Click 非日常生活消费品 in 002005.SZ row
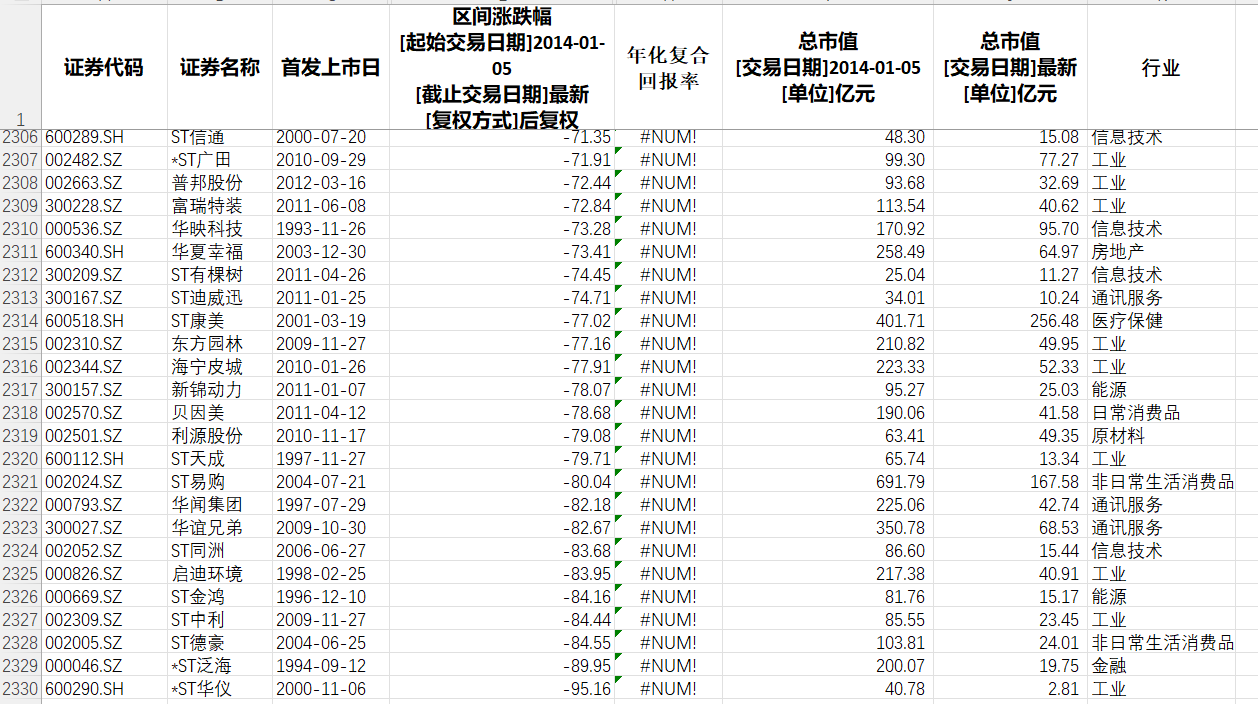Image resolution: width=1258 pixels, height=704 pixels. pos(1162,643)
